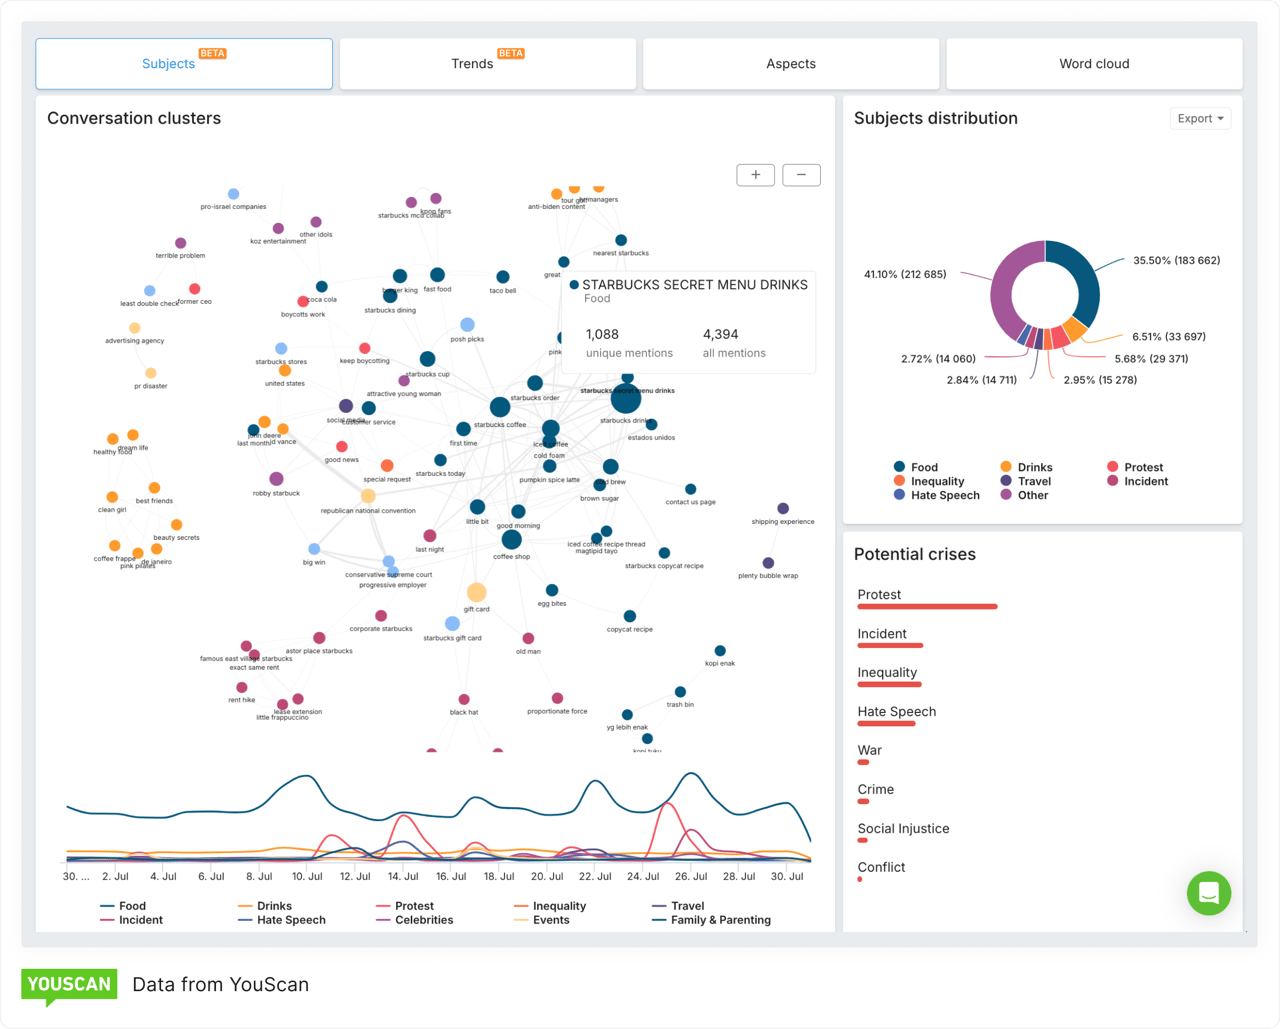Open the Export dropdown
The width and height of the screenshot is (1280, 1029).
click(1200, 118)
